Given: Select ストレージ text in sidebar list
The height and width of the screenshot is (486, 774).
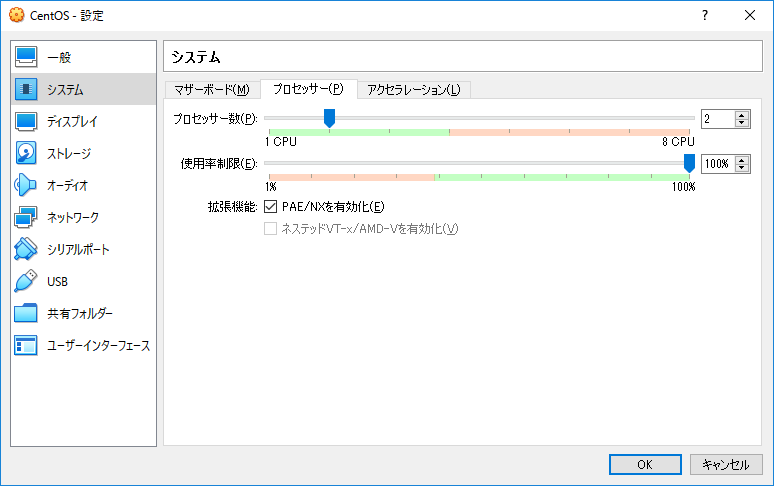Looking at the screenshot, I should [69, 153].
